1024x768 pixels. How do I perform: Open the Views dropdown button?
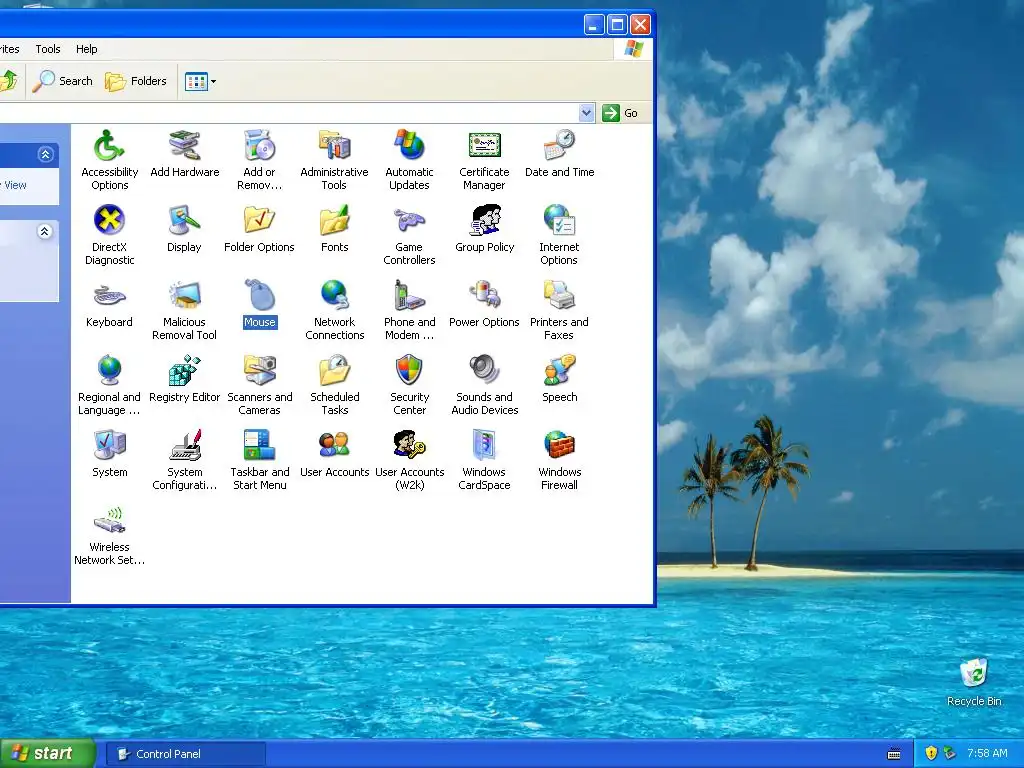tap(200, 82)
